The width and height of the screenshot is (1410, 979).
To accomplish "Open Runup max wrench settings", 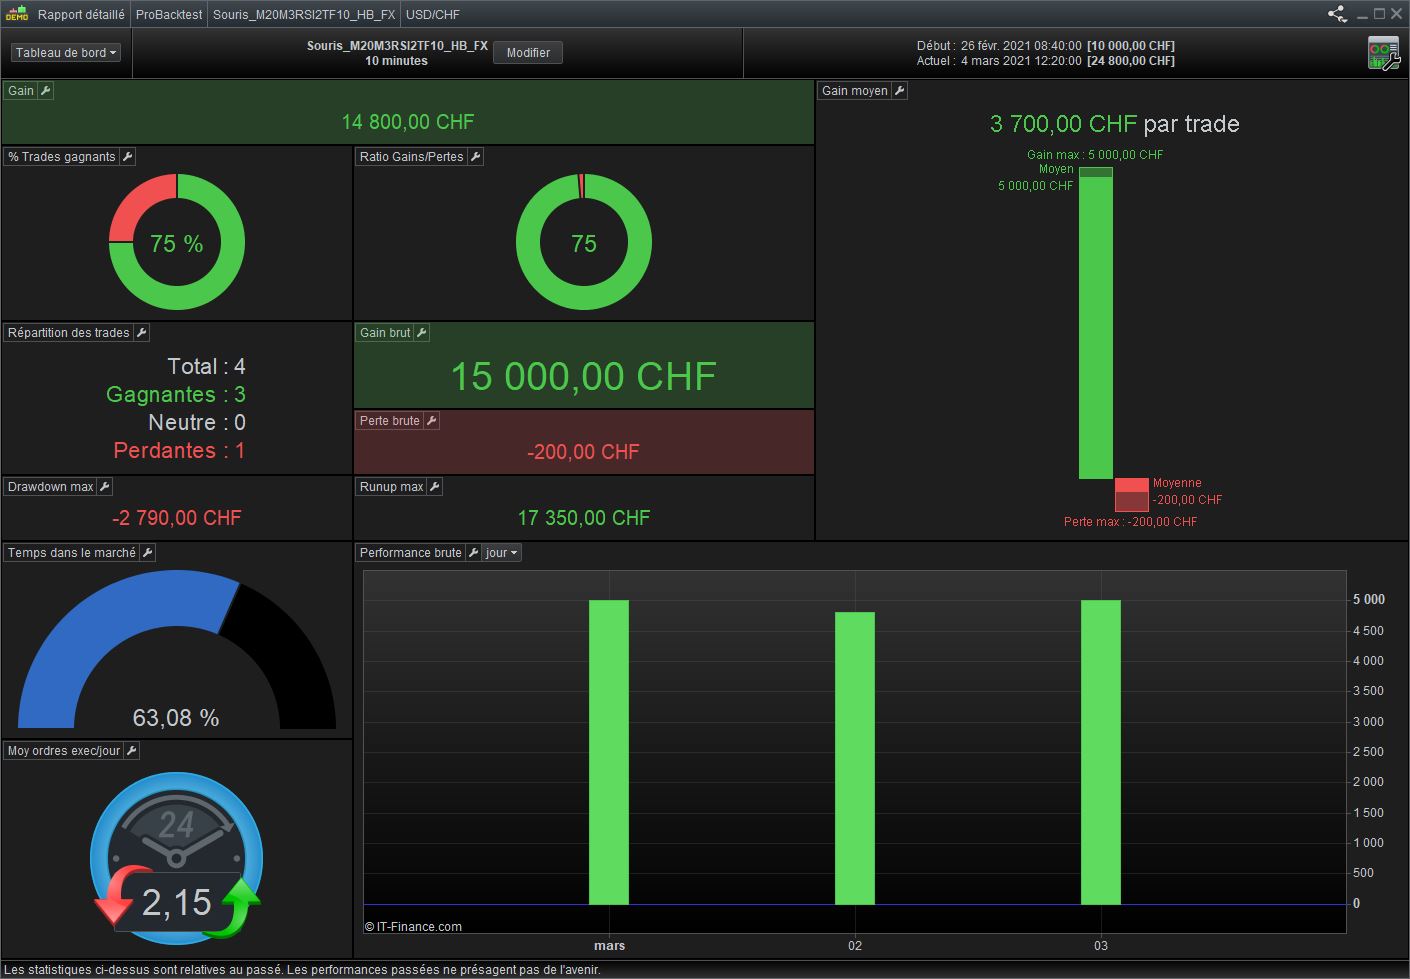I will click(435, 487).
